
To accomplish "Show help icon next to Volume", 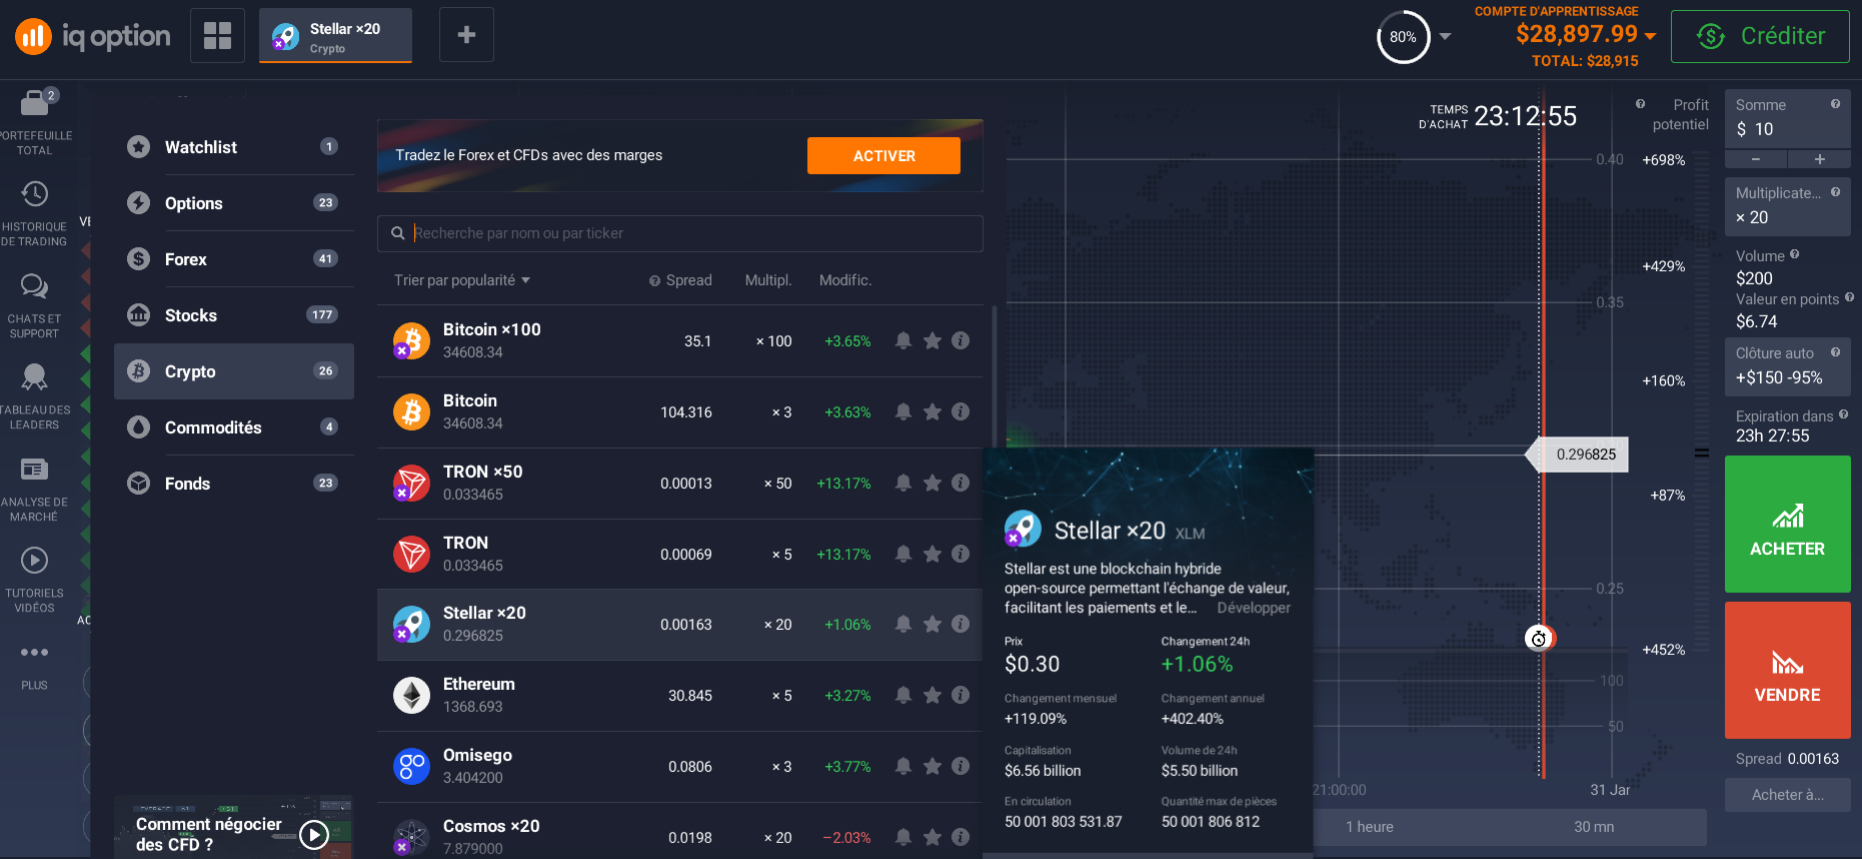I will pyautogui.click(x=1794, y=255).
